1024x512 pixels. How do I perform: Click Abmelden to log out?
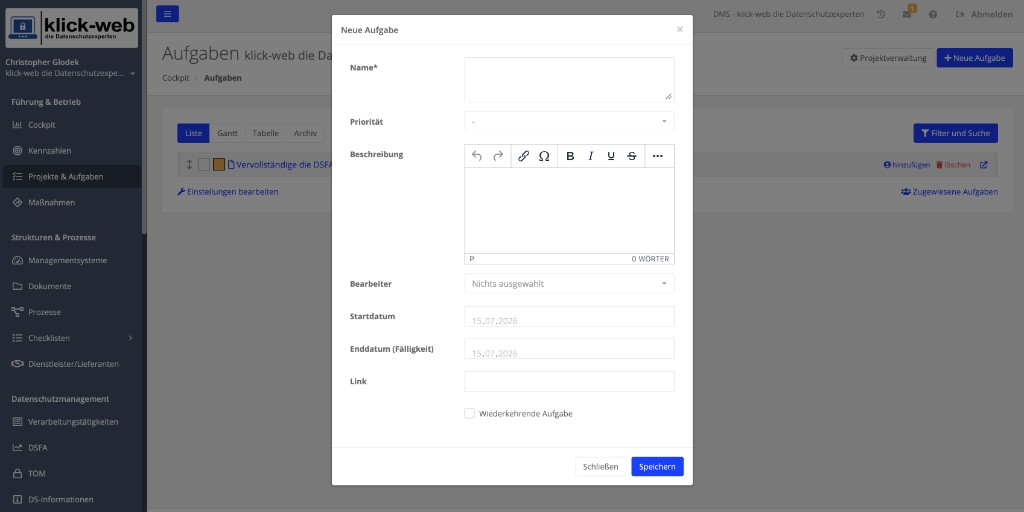(x=984, y=14)
